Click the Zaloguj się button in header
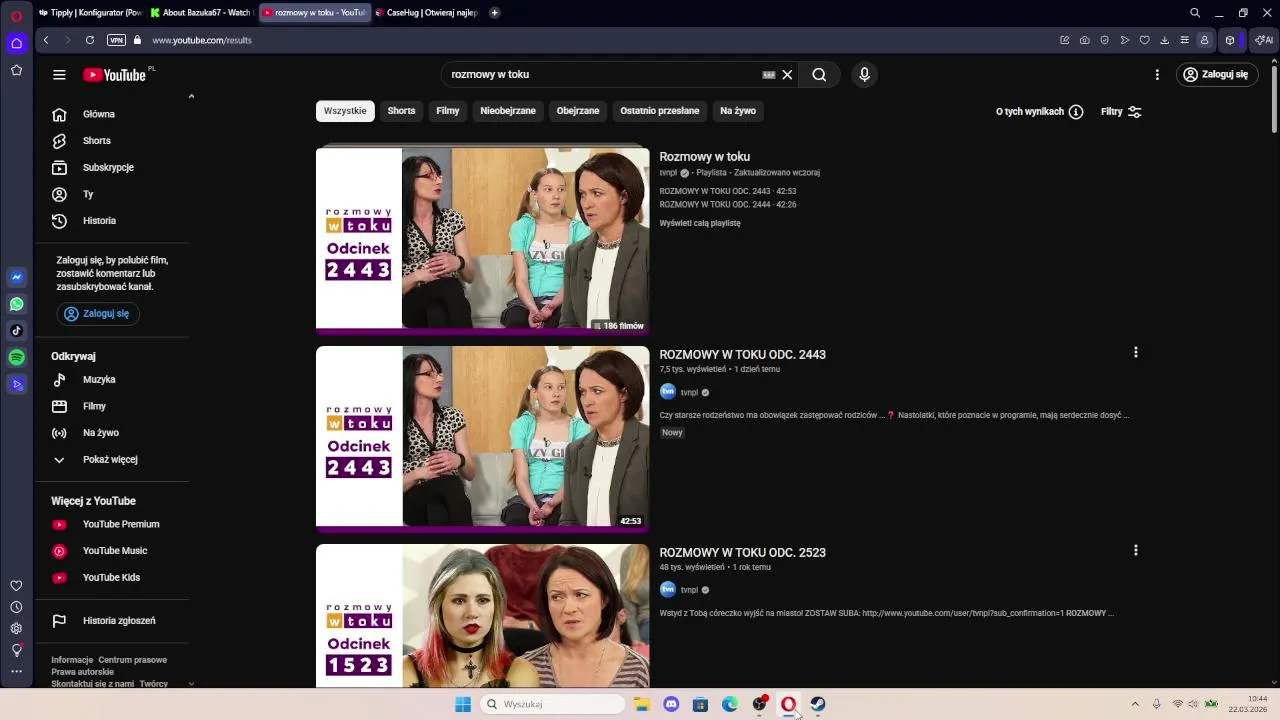The width and height of the screenshot is (1280, 720). (x=1216, y=75)
